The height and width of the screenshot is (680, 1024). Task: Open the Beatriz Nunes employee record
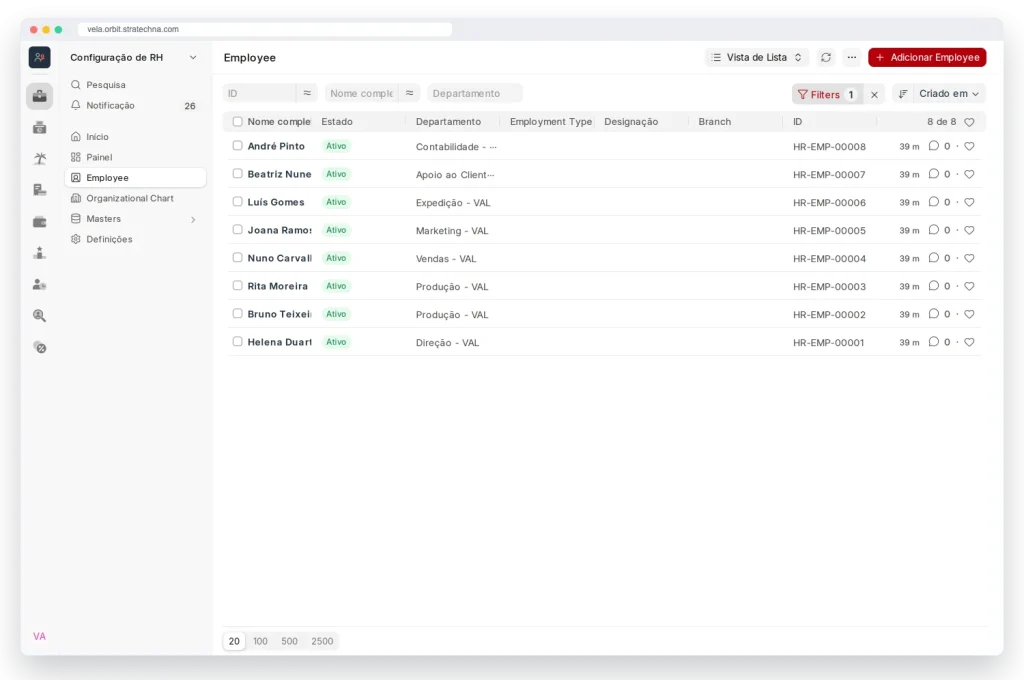280,174
